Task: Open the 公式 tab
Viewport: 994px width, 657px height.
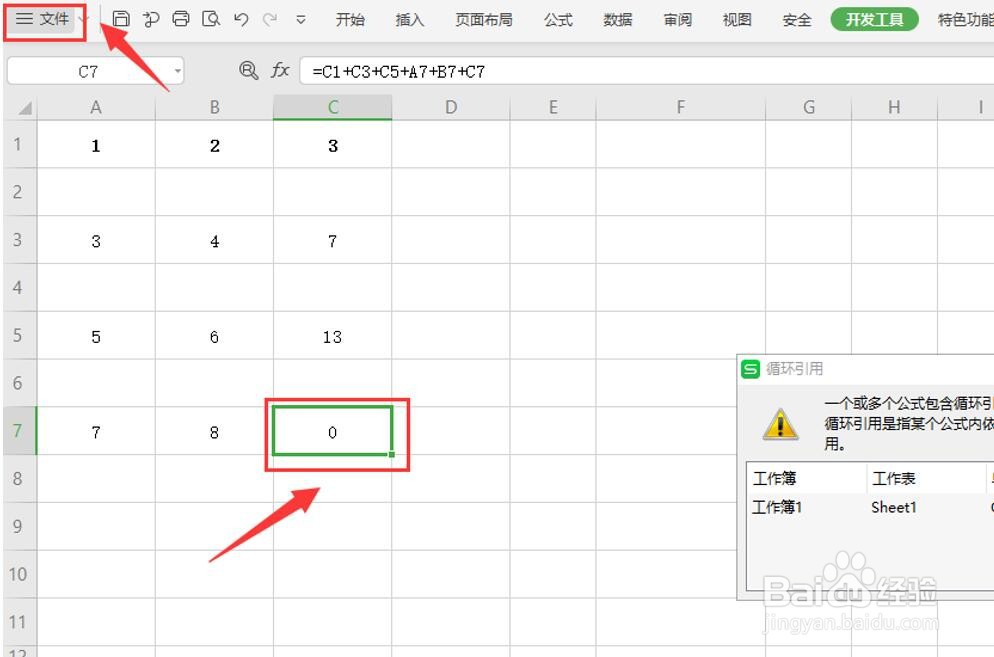Action: tap(558, 20)
